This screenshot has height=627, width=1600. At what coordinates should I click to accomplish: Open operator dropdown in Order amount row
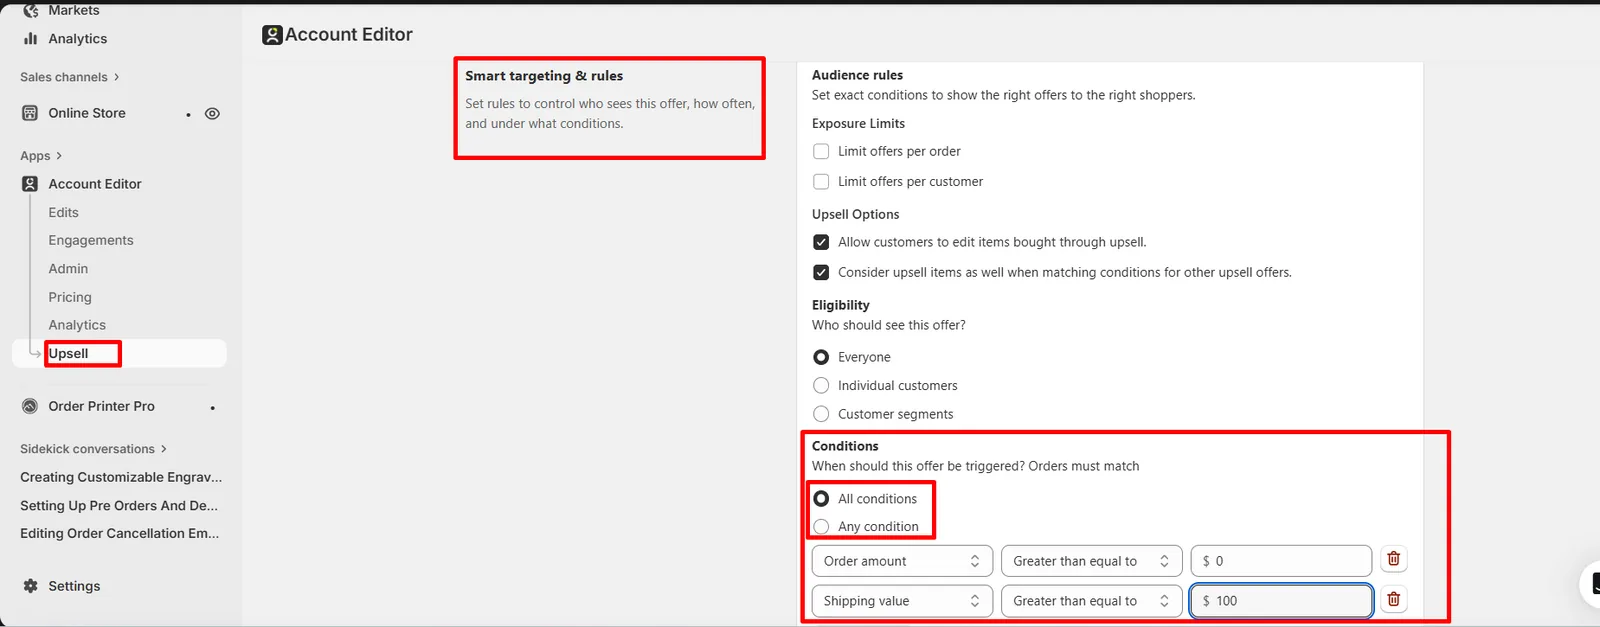(1091, 561)
